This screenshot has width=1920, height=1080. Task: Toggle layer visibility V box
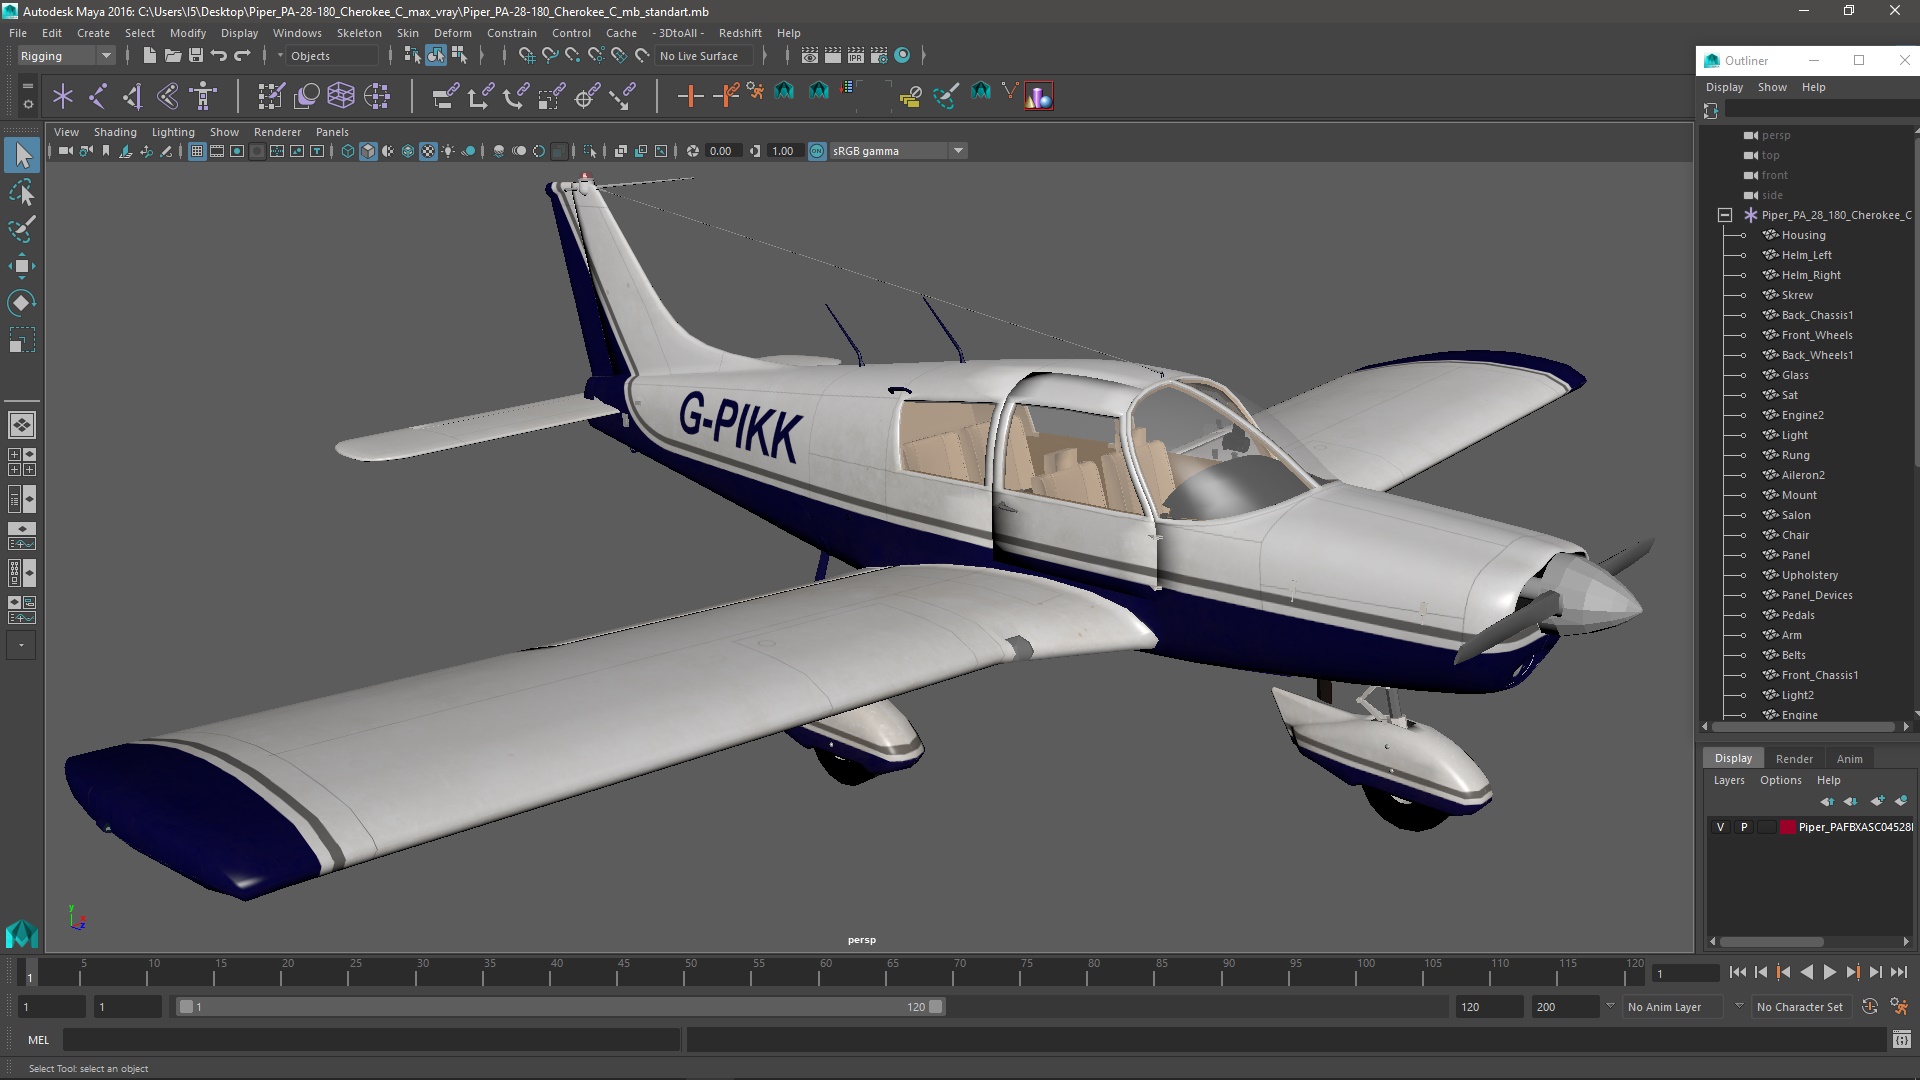1720,827
